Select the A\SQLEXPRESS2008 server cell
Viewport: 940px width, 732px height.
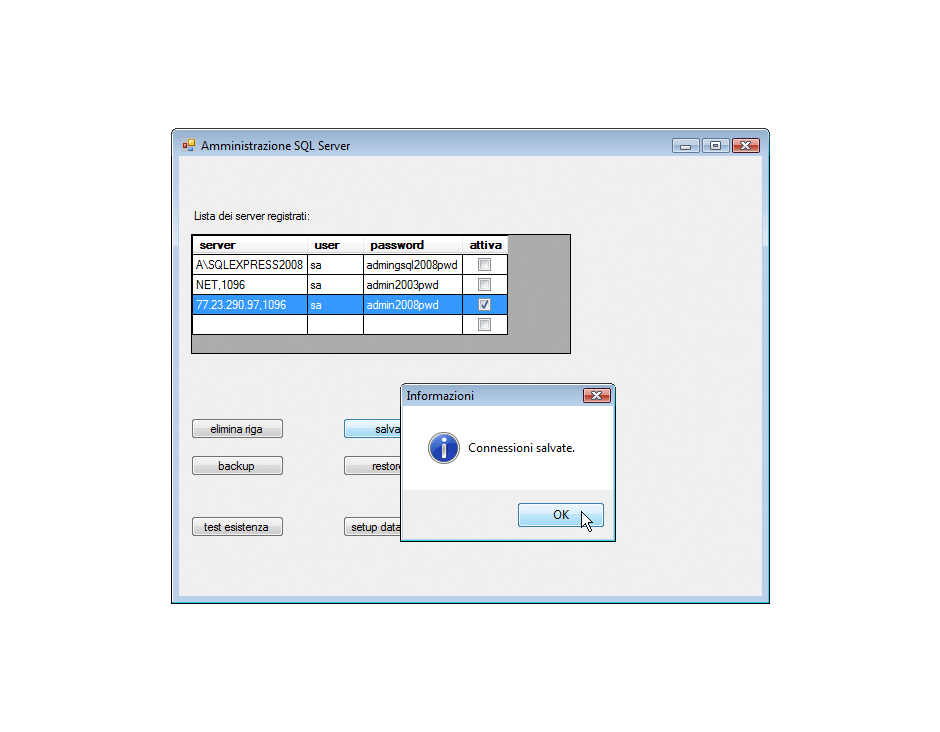(x=250, y=264)
